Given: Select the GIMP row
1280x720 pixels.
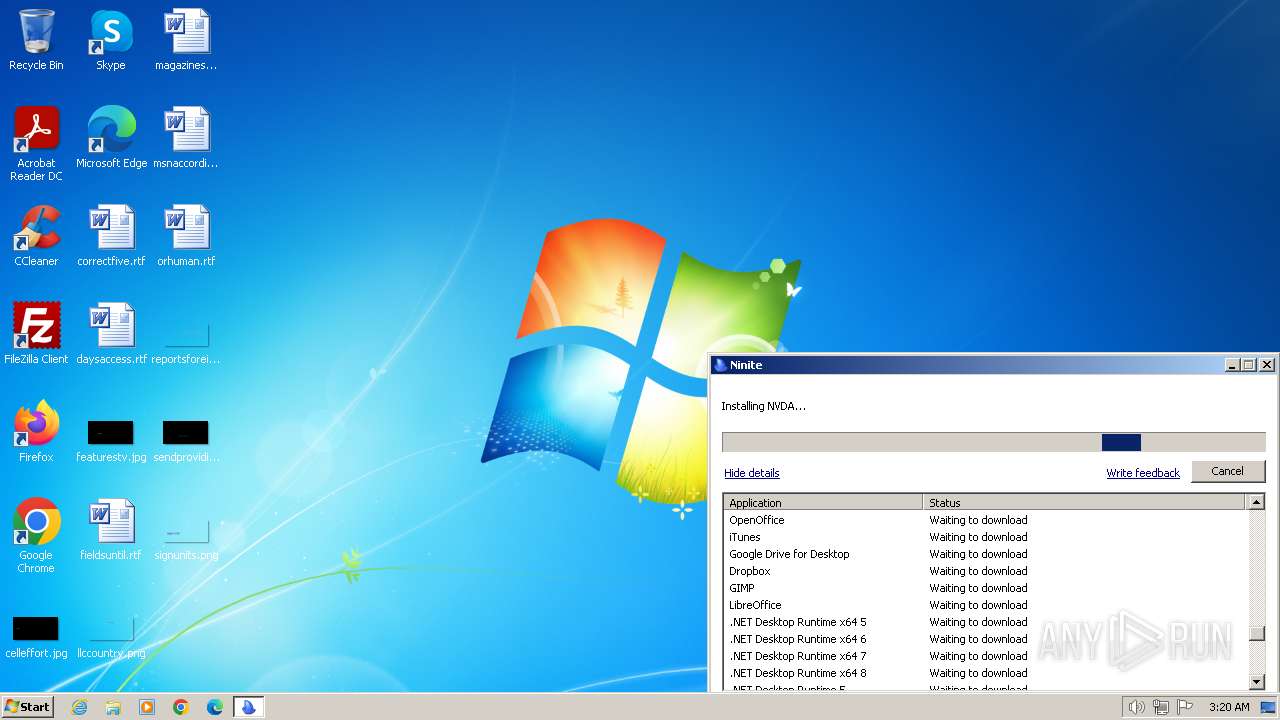Looking at the screenshot, I should 985,588.
